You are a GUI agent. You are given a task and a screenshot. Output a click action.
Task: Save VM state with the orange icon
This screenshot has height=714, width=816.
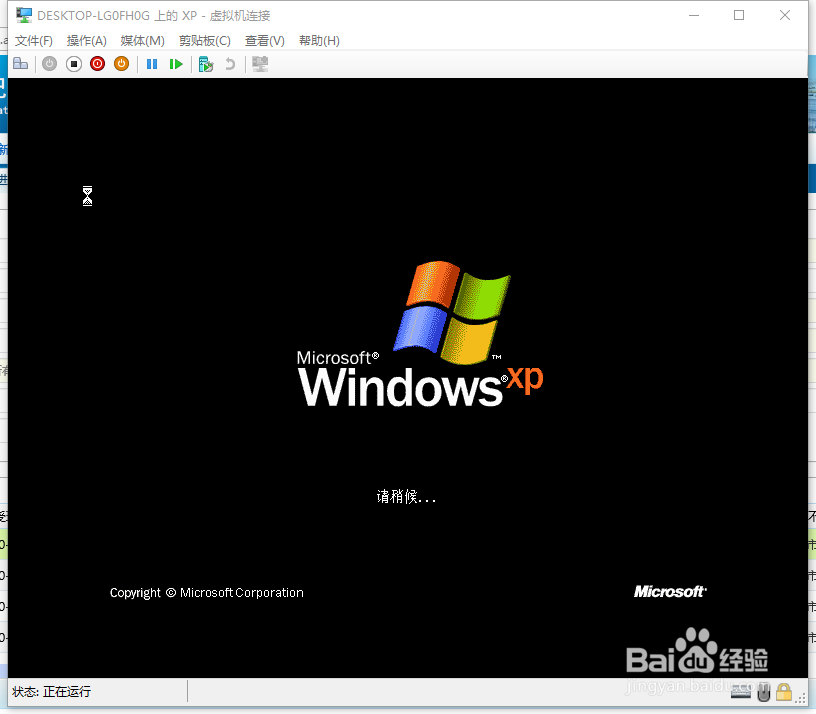pyautogui.click(x=121, y=64)
